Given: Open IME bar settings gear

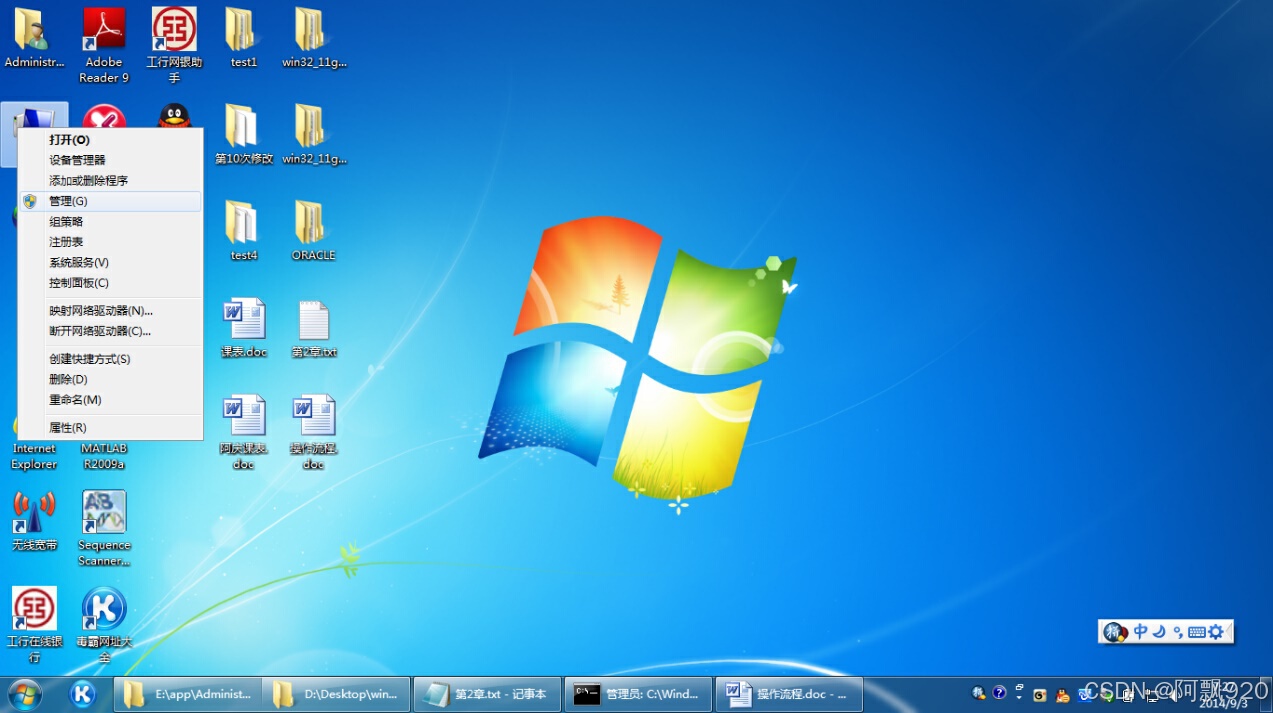Looking at the screenshot, I should 1216,632.
